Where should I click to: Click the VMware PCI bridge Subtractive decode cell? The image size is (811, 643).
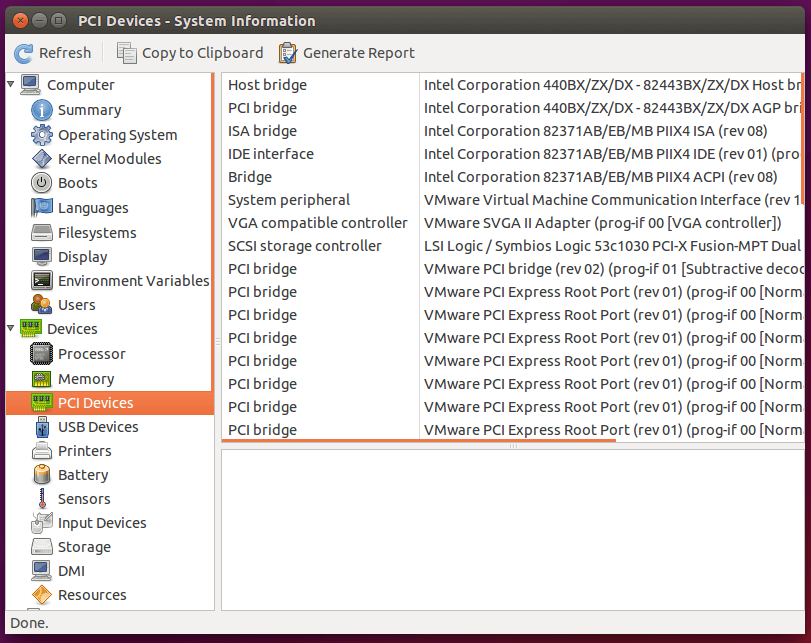click(612, 269)
